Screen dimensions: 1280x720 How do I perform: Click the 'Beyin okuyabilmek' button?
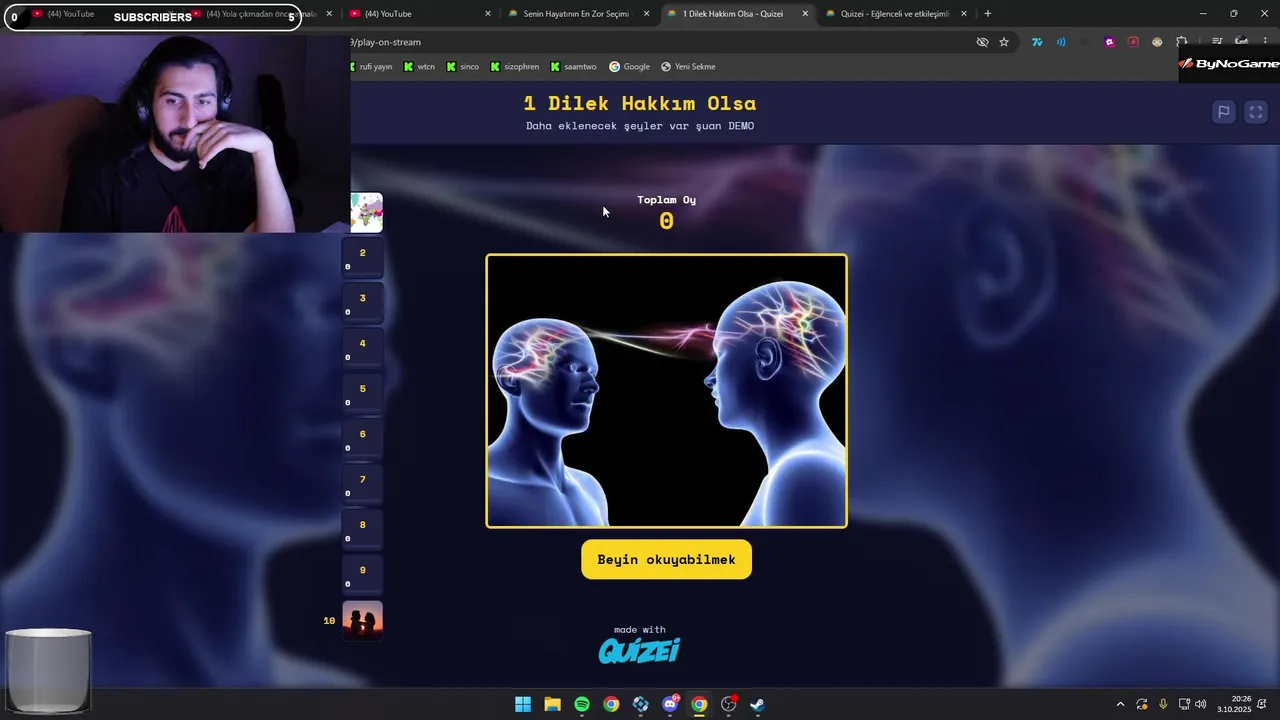[x=666, y=559]
